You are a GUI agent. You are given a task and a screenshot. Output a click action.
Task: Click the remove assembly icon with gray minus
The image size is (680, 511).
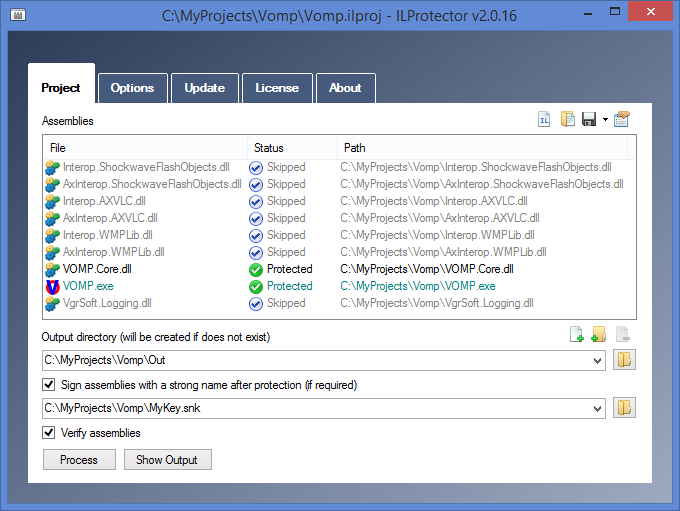point(622,334)
